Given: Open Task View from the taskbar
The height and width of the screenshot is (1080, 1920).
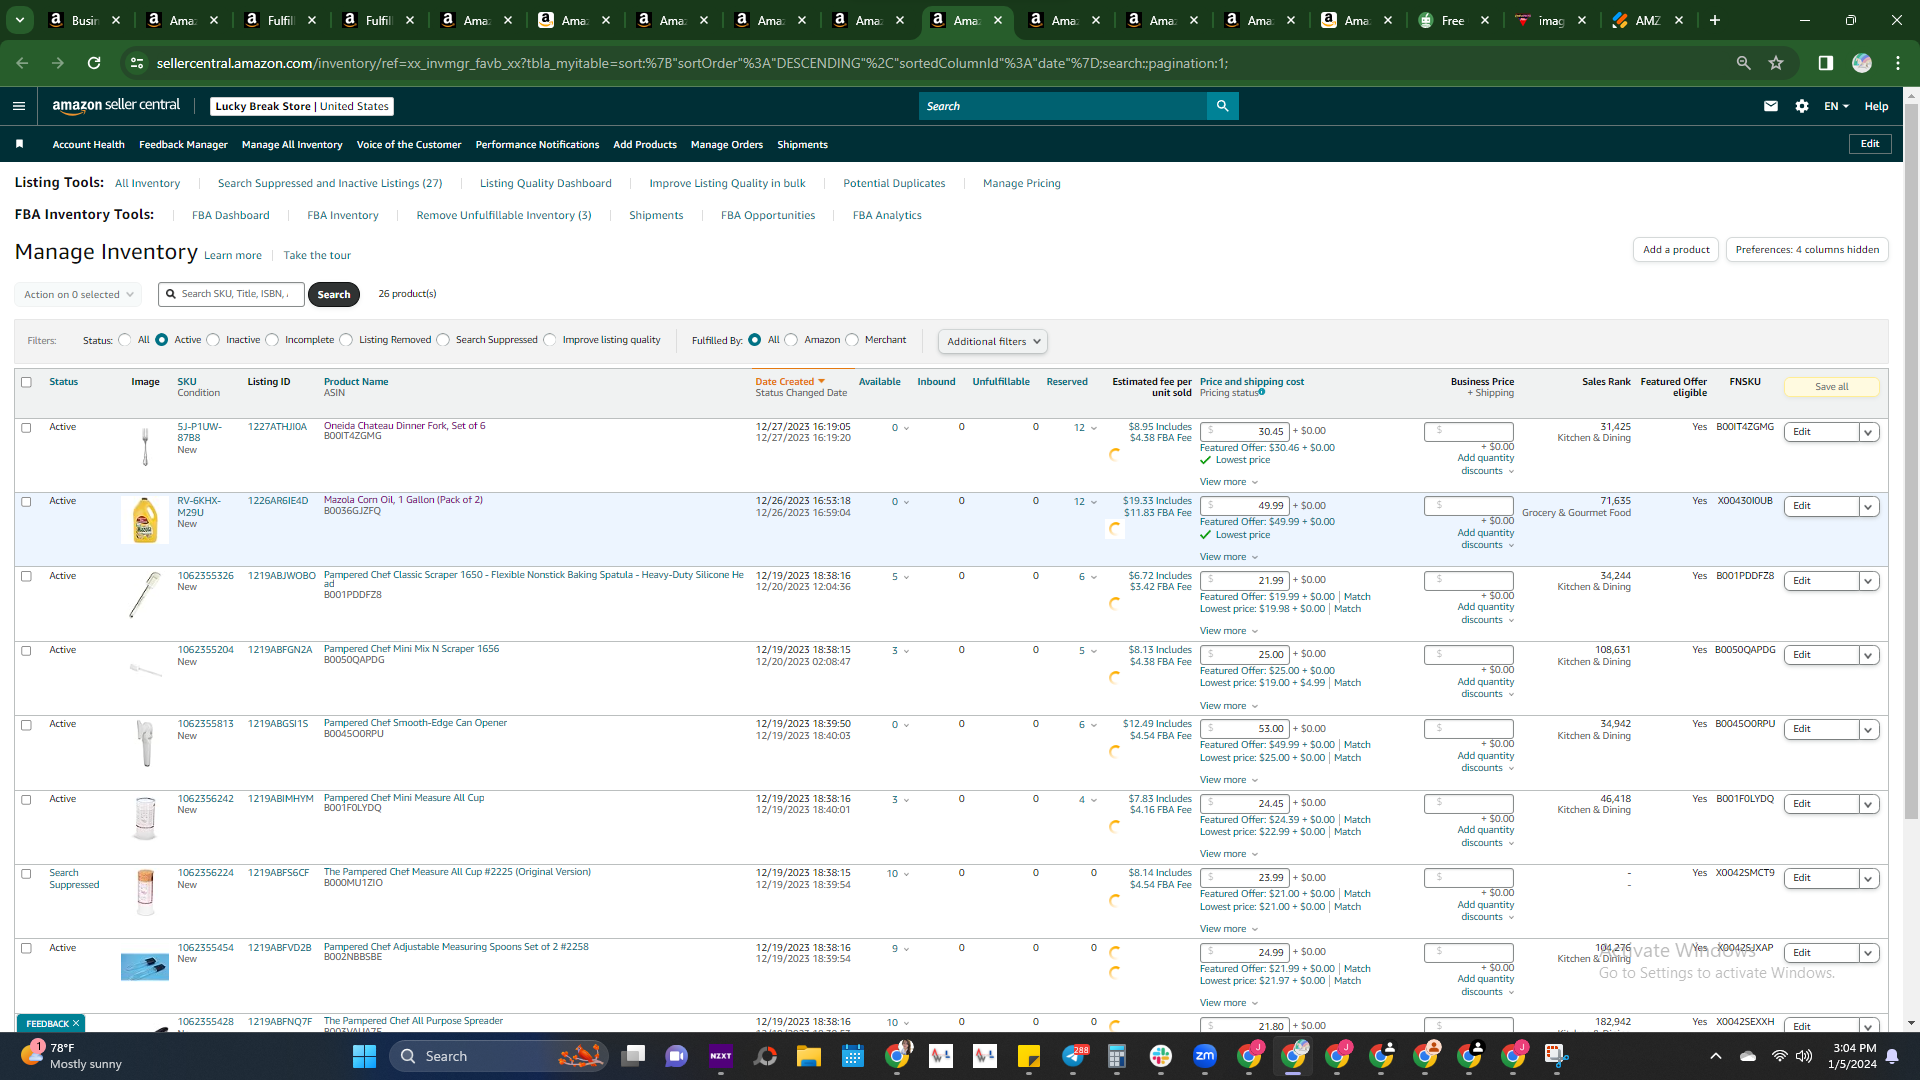Looking at the screenshot, I should tap(633, 1056).
